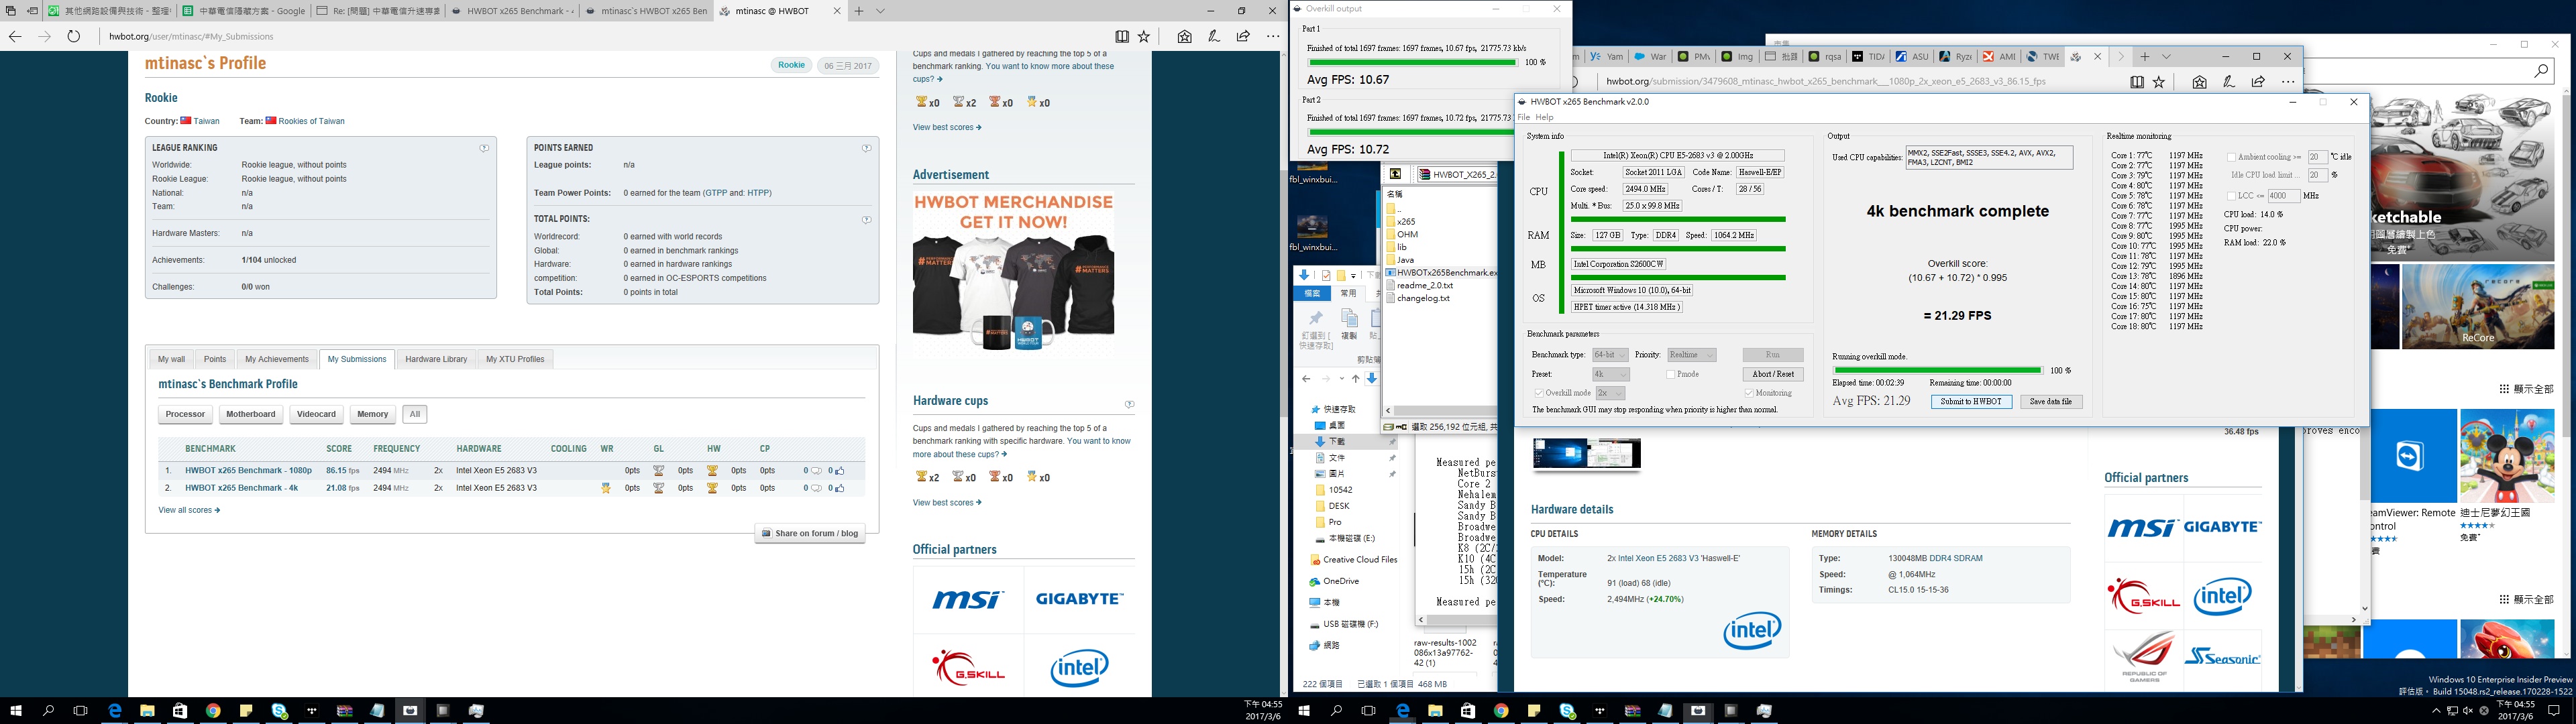This screenshot has width=2576, height=724.
Task: Open Priority Realtime dropdown
Action: pyautogui.click(x=1691, y=355)
